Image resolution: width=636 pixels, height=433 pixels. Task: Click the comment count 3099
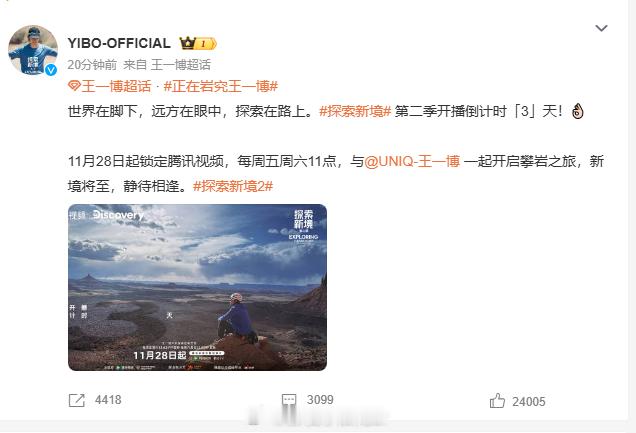tap(320, 400)
